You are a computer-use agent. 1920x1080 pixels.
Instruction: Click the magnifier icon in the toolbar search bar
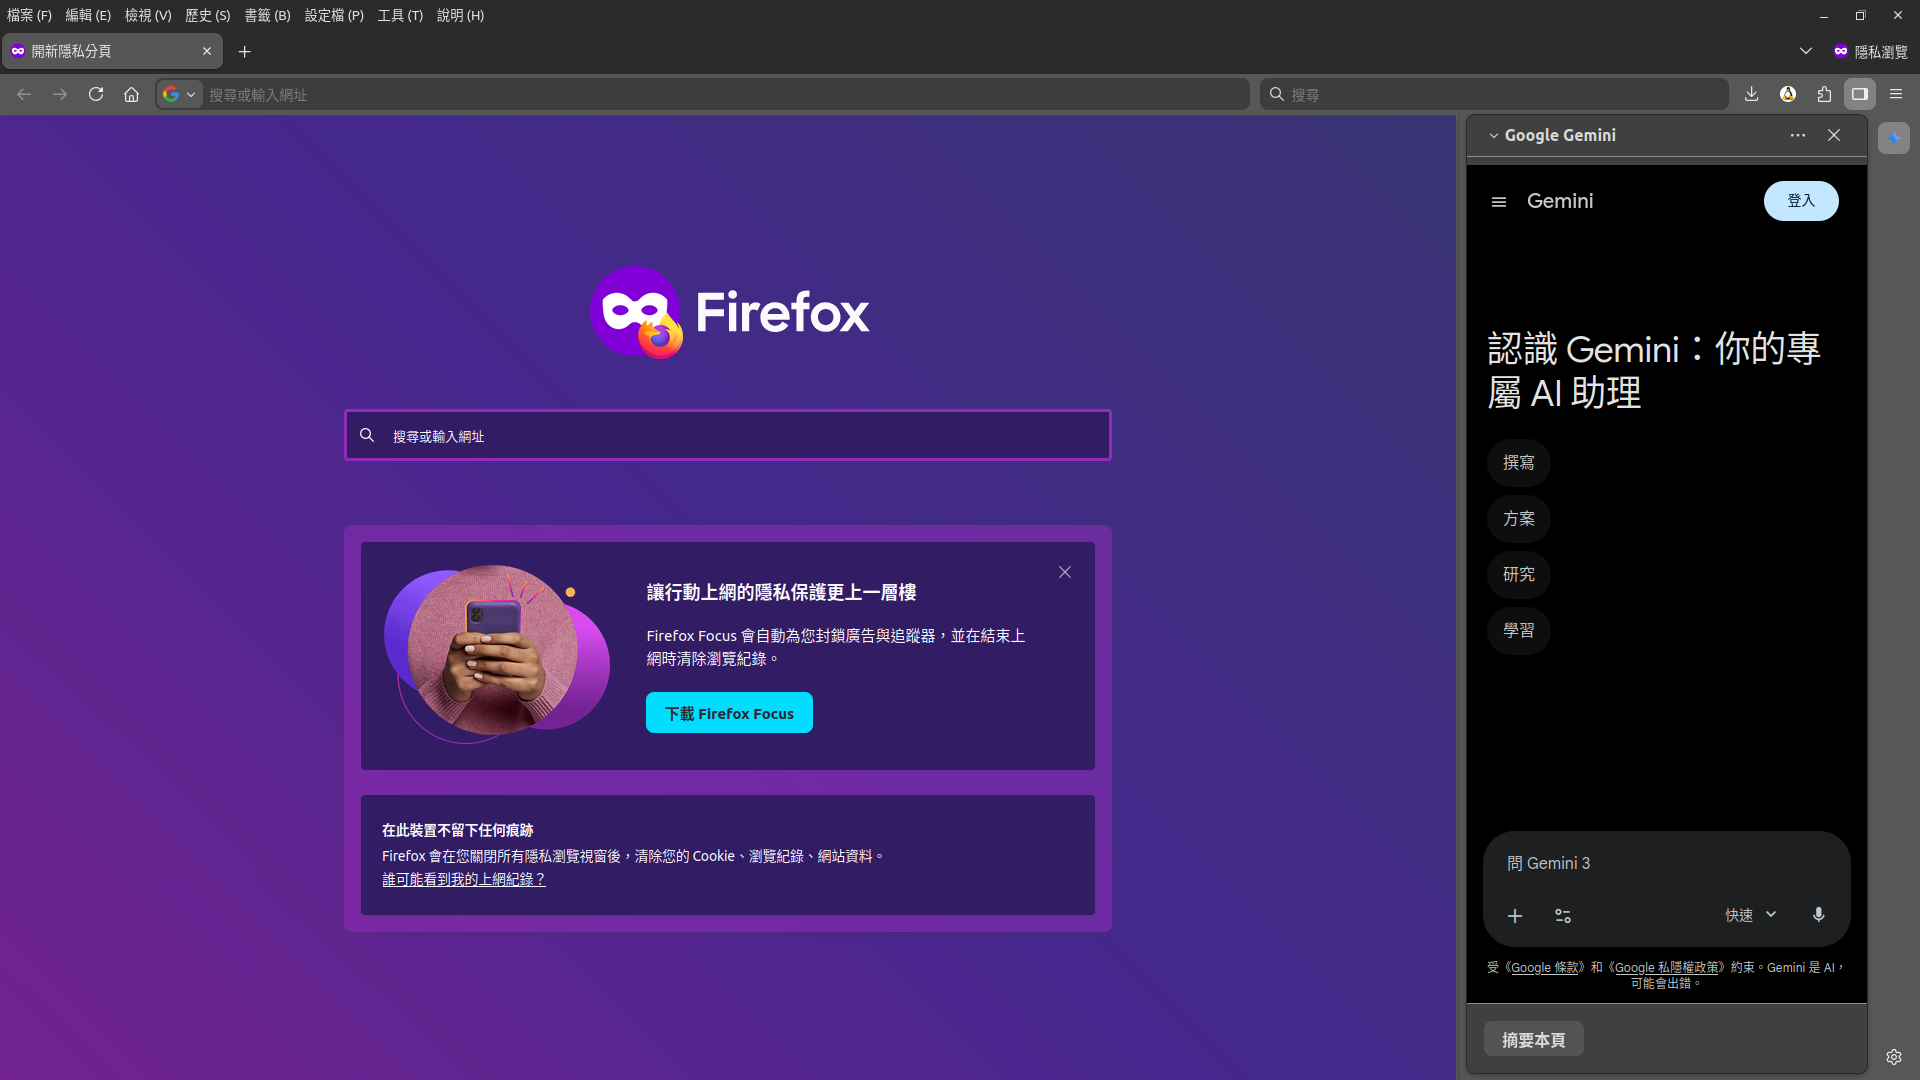1277,94
